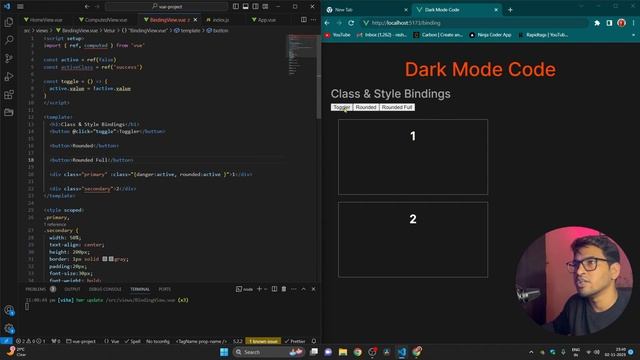The image size is (640, 360).
Task: Open terminal panel more actions
Action: [293, 289]
